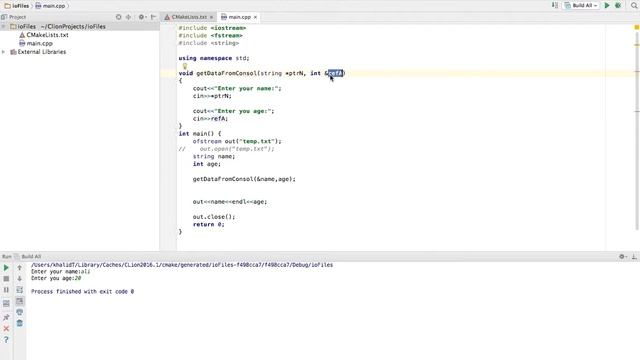The height and width of the screenshot is (360, 640).
Task: Click the 'ofstream out("temp.txt");' line
Action: [x=237, y=141]
